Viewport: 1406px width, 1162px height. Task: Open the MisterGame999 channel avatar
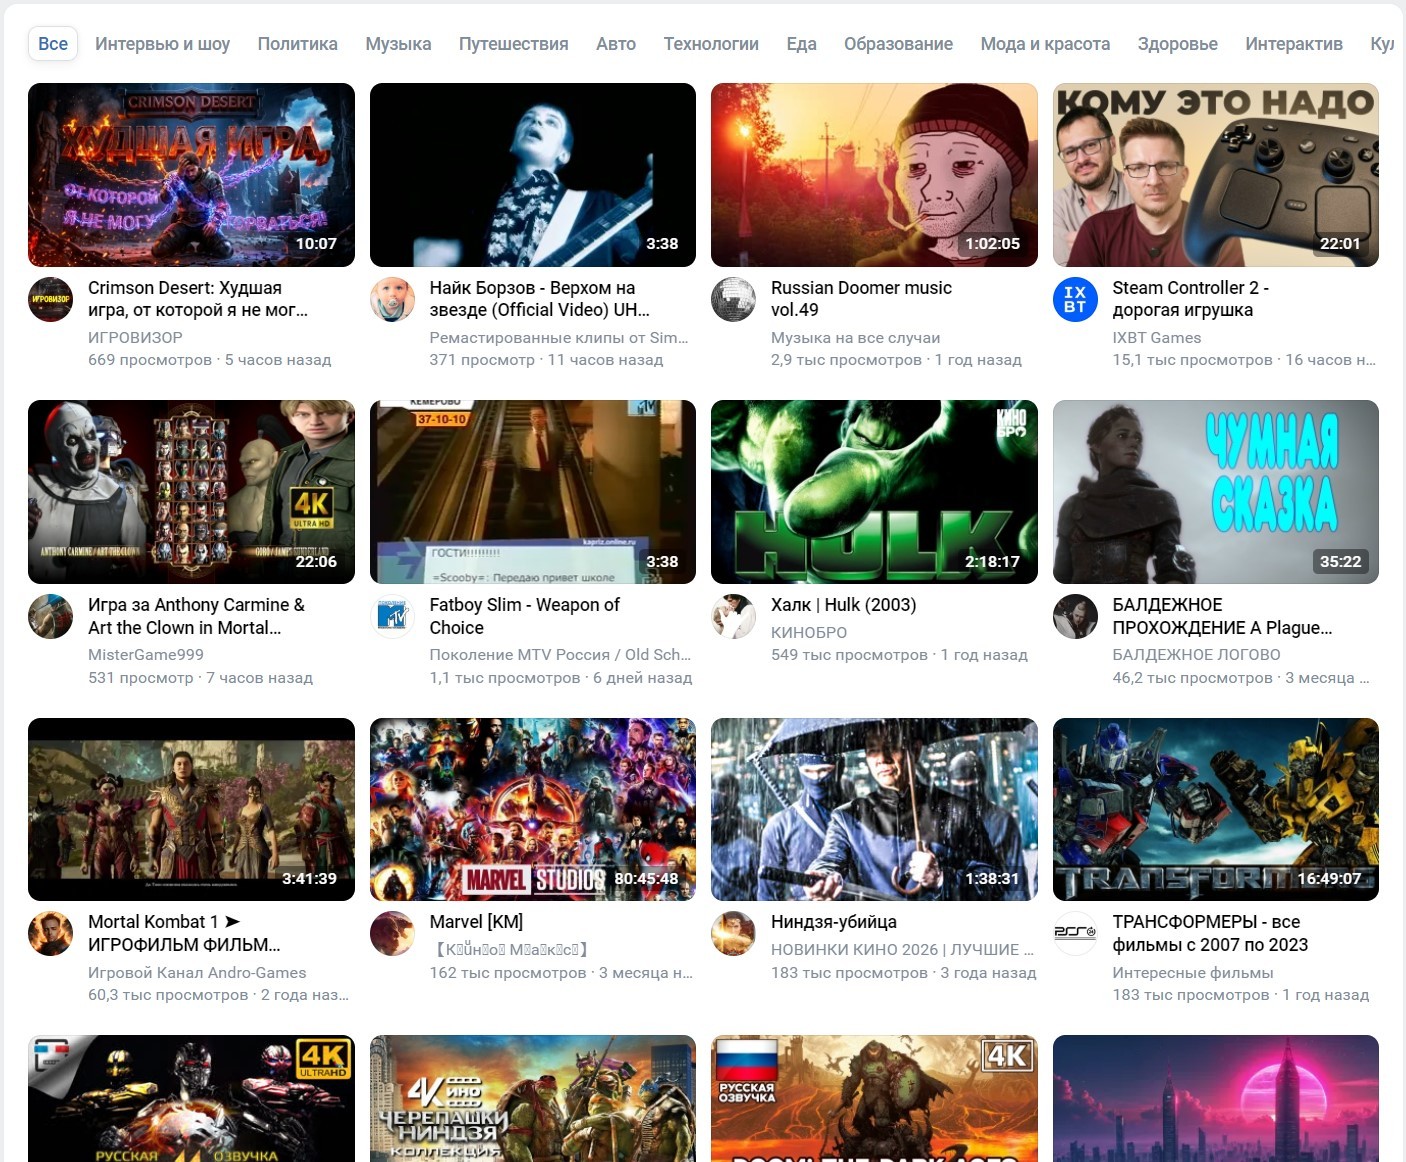(50, 617)
